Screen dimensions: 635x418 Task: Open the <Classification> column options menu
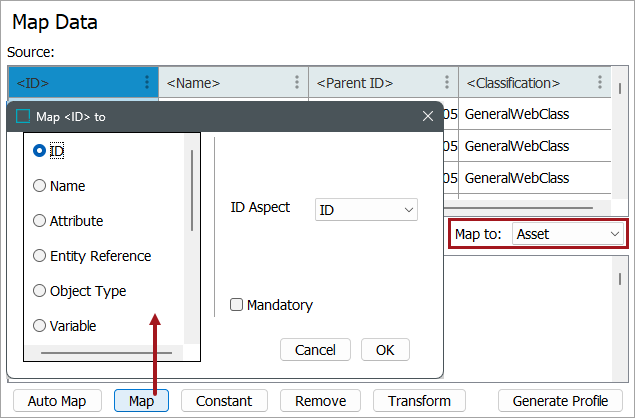[x=600, y=82]
